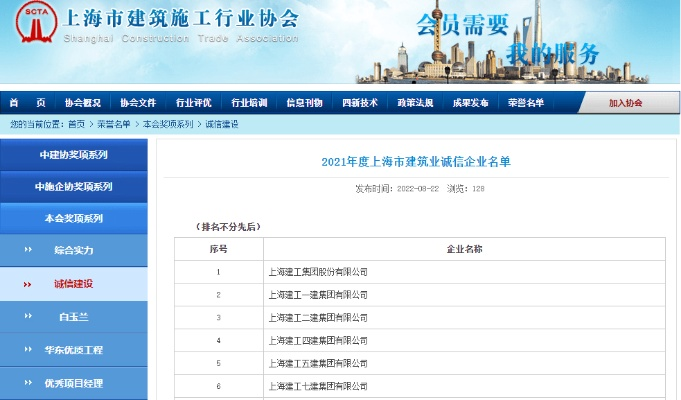Click the SCTA association logo

(36, 22)
